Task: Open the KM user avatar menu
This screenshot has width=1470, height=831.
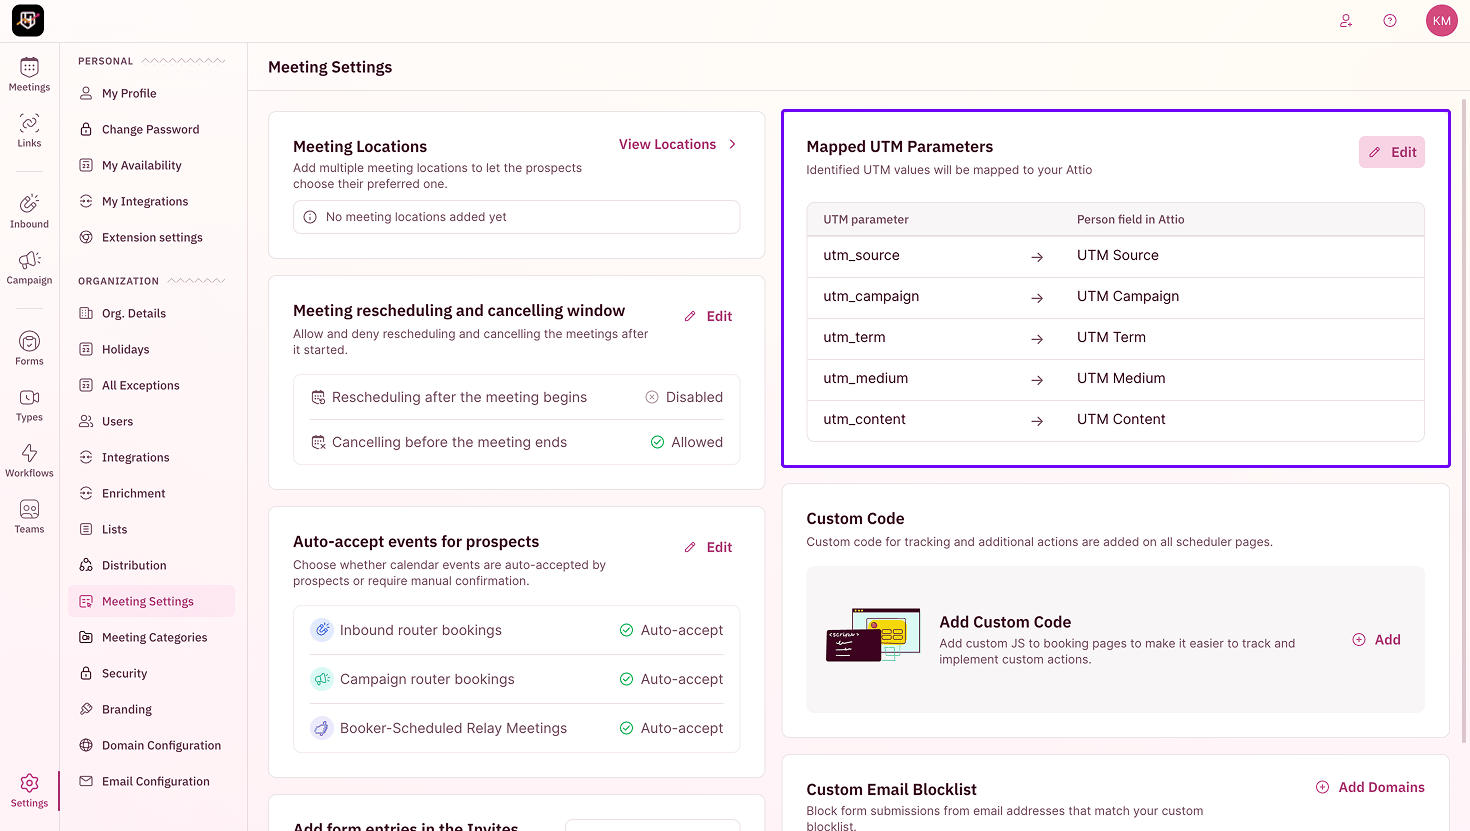Action: (1442, 21)
